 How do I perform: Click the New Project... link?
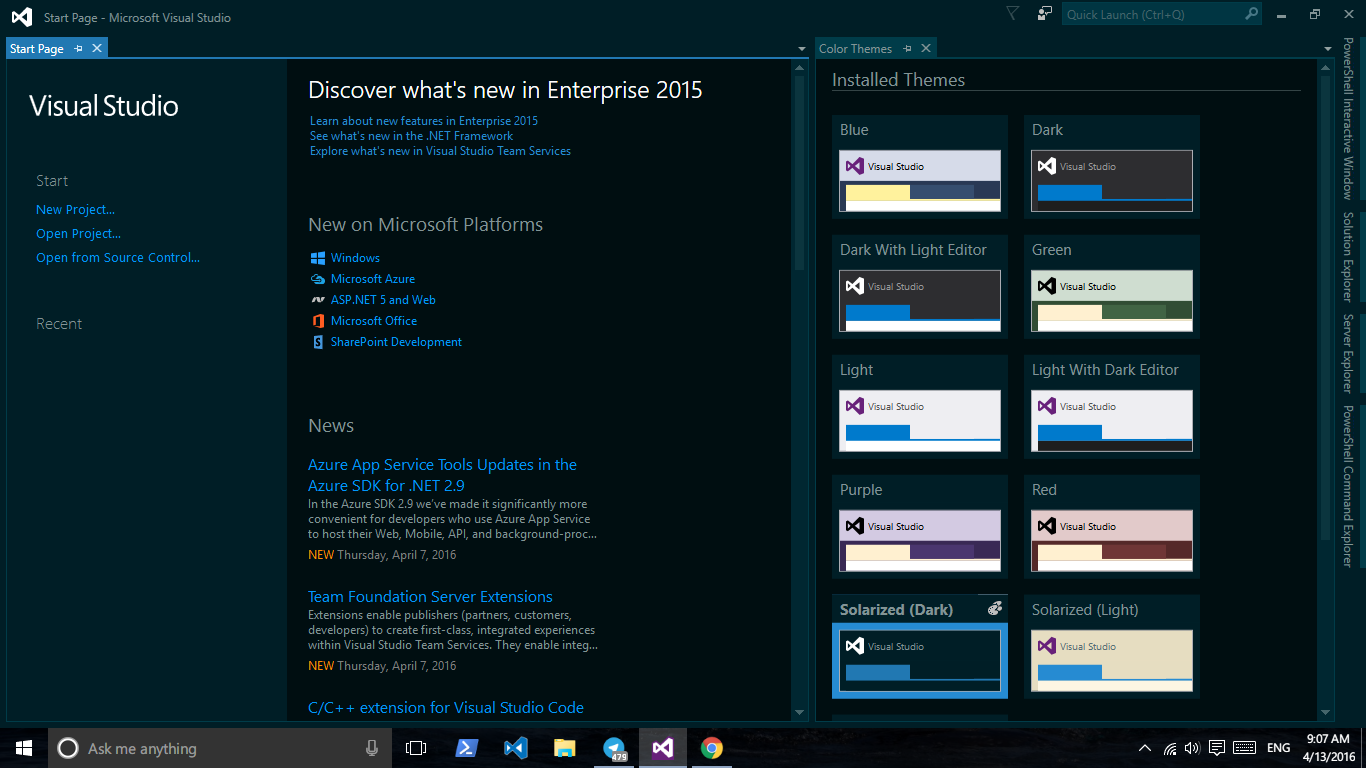coord(75,210)
